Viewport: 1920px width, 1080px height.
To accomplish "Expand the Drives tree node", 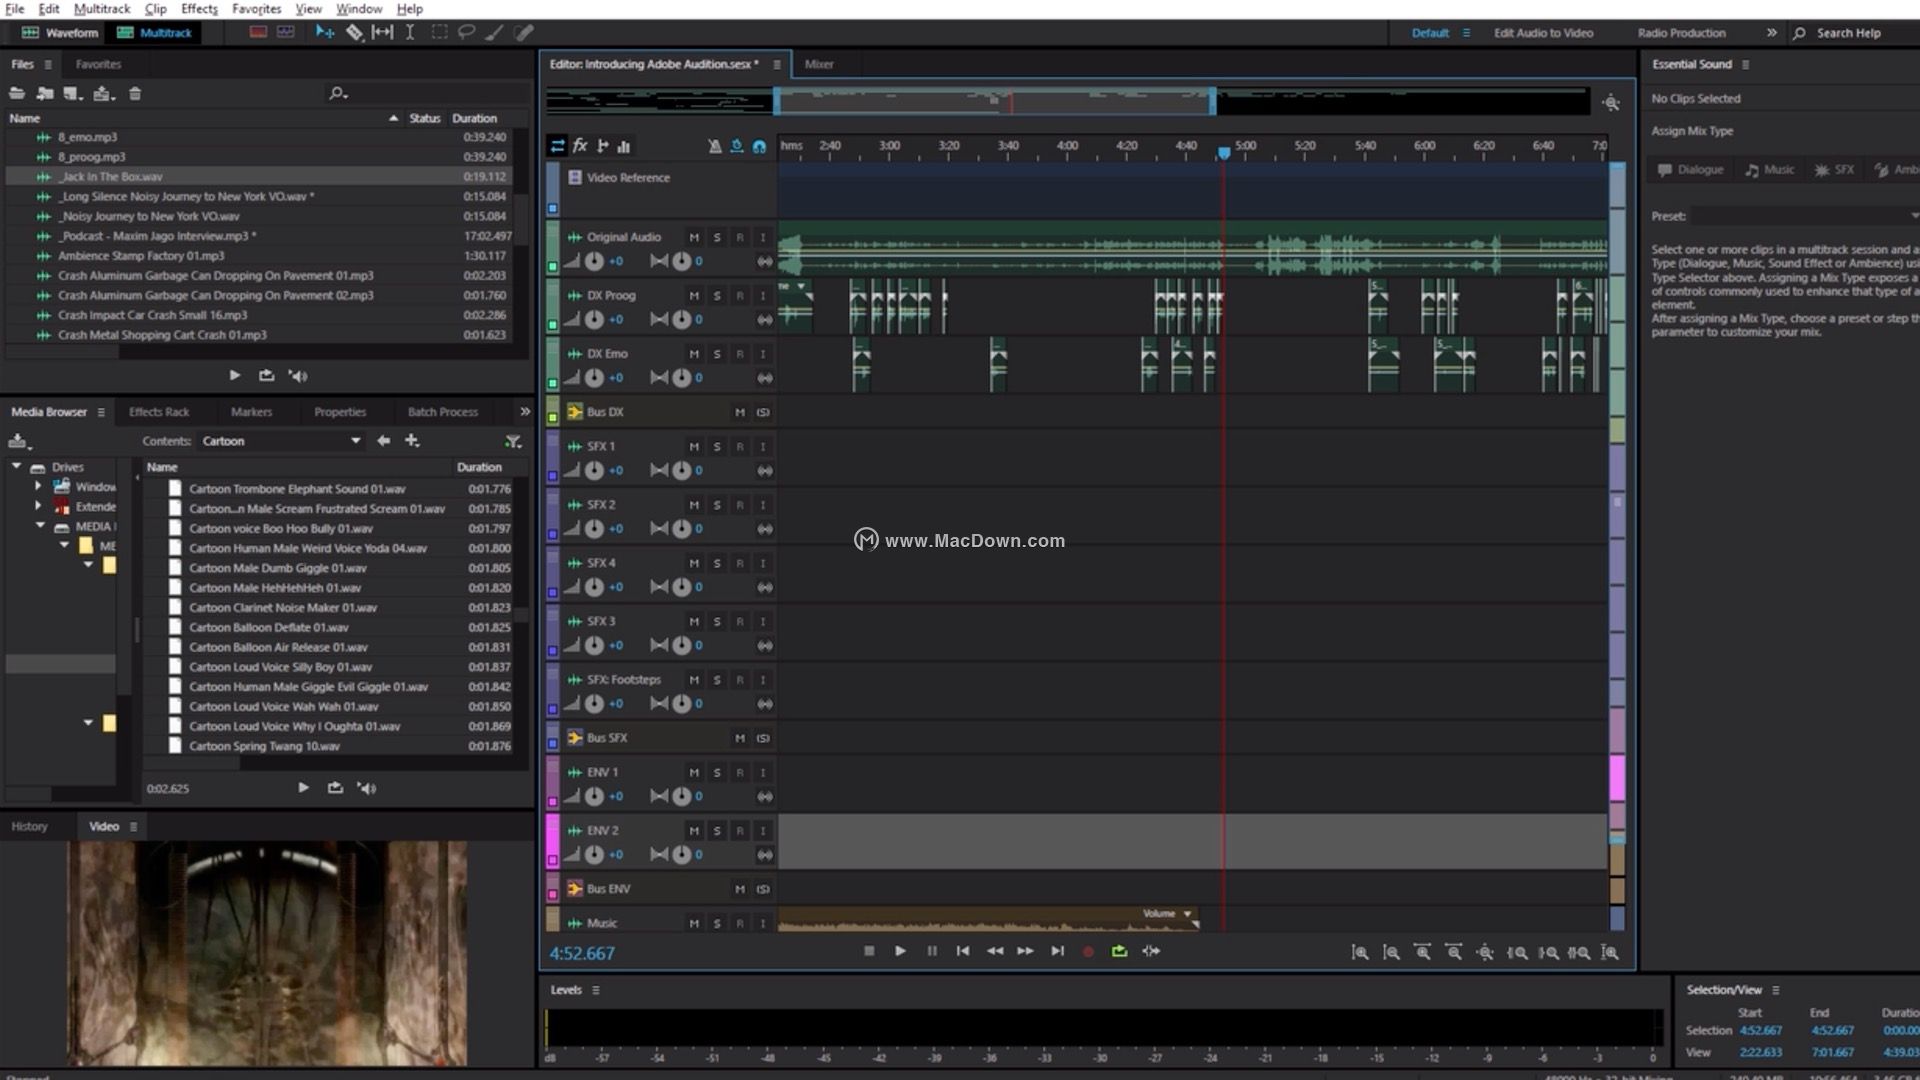I will (16, 467).
